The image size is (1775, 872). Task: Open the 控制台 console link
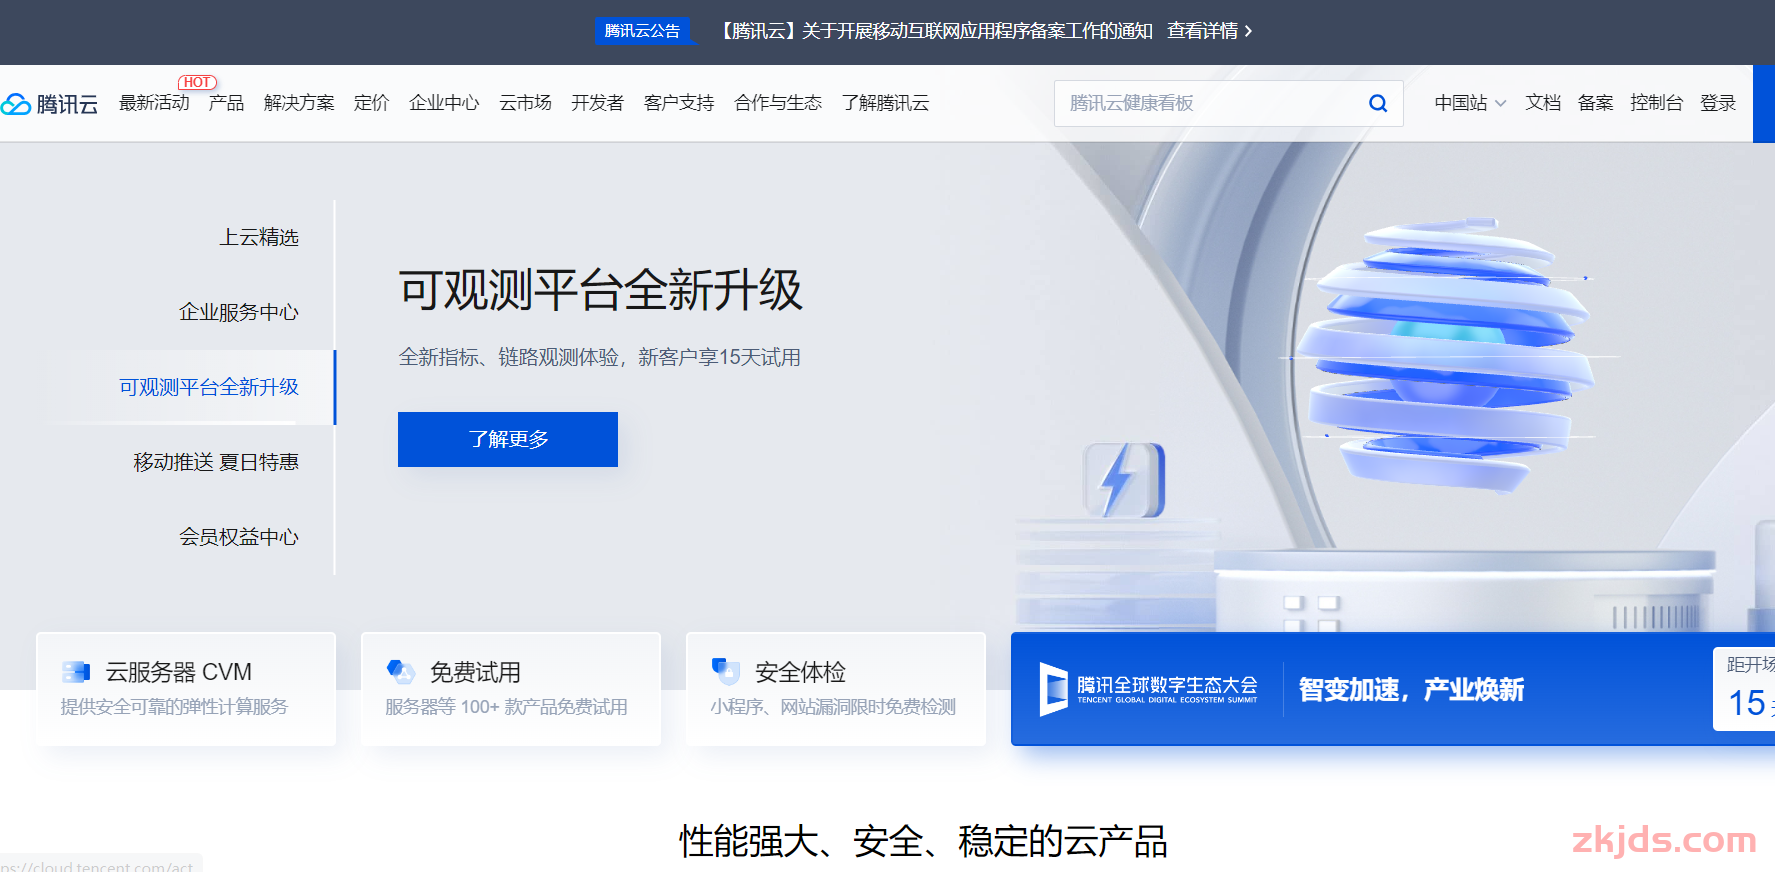[1656, 103]
